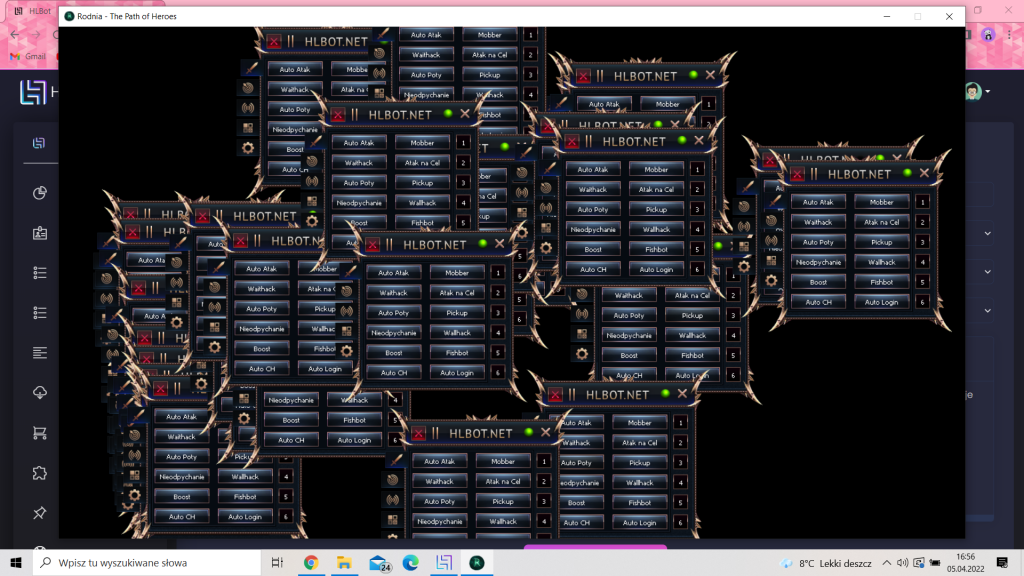Select hotkey slot 6 in the rightmost HLBOT.NET panel
Image resolution: width=1024 pixels, height=576 pixels.
922,302
